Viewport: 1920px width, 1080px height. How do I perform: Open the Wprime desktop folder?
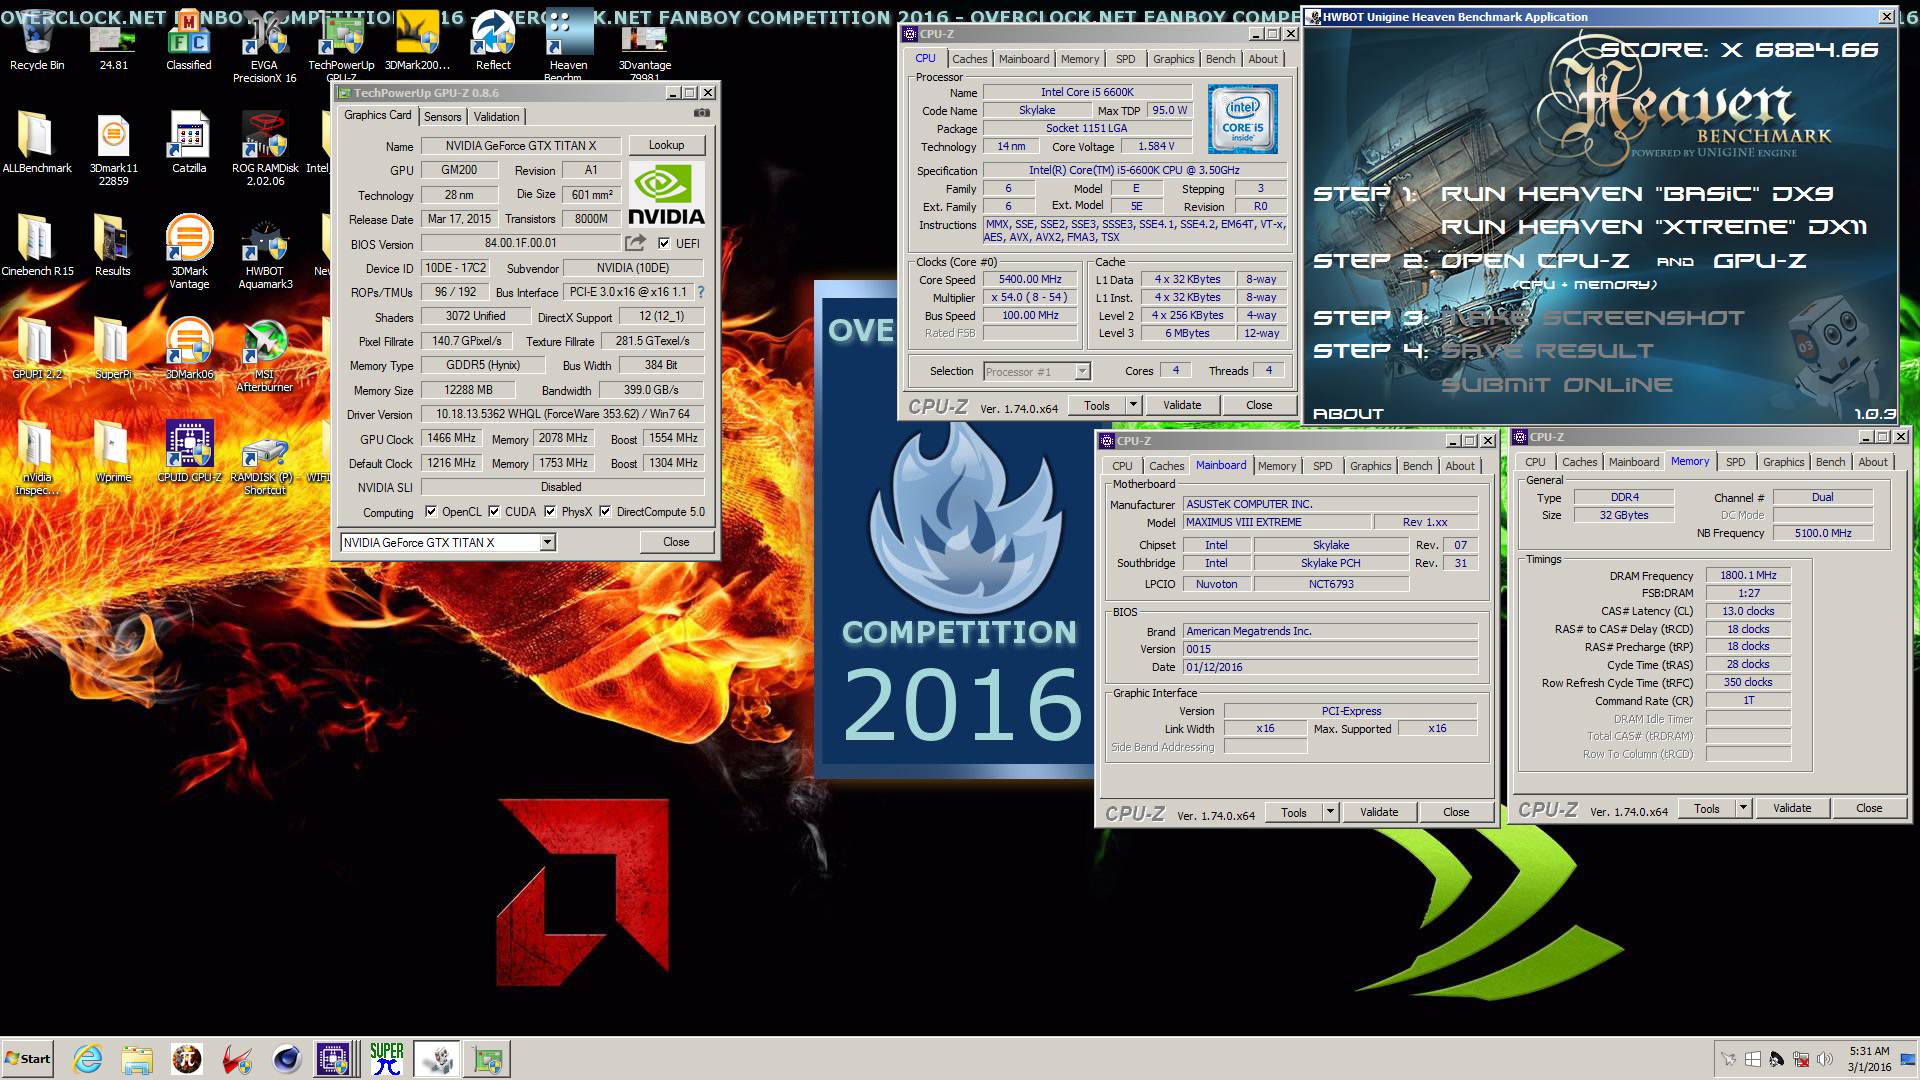113,452
